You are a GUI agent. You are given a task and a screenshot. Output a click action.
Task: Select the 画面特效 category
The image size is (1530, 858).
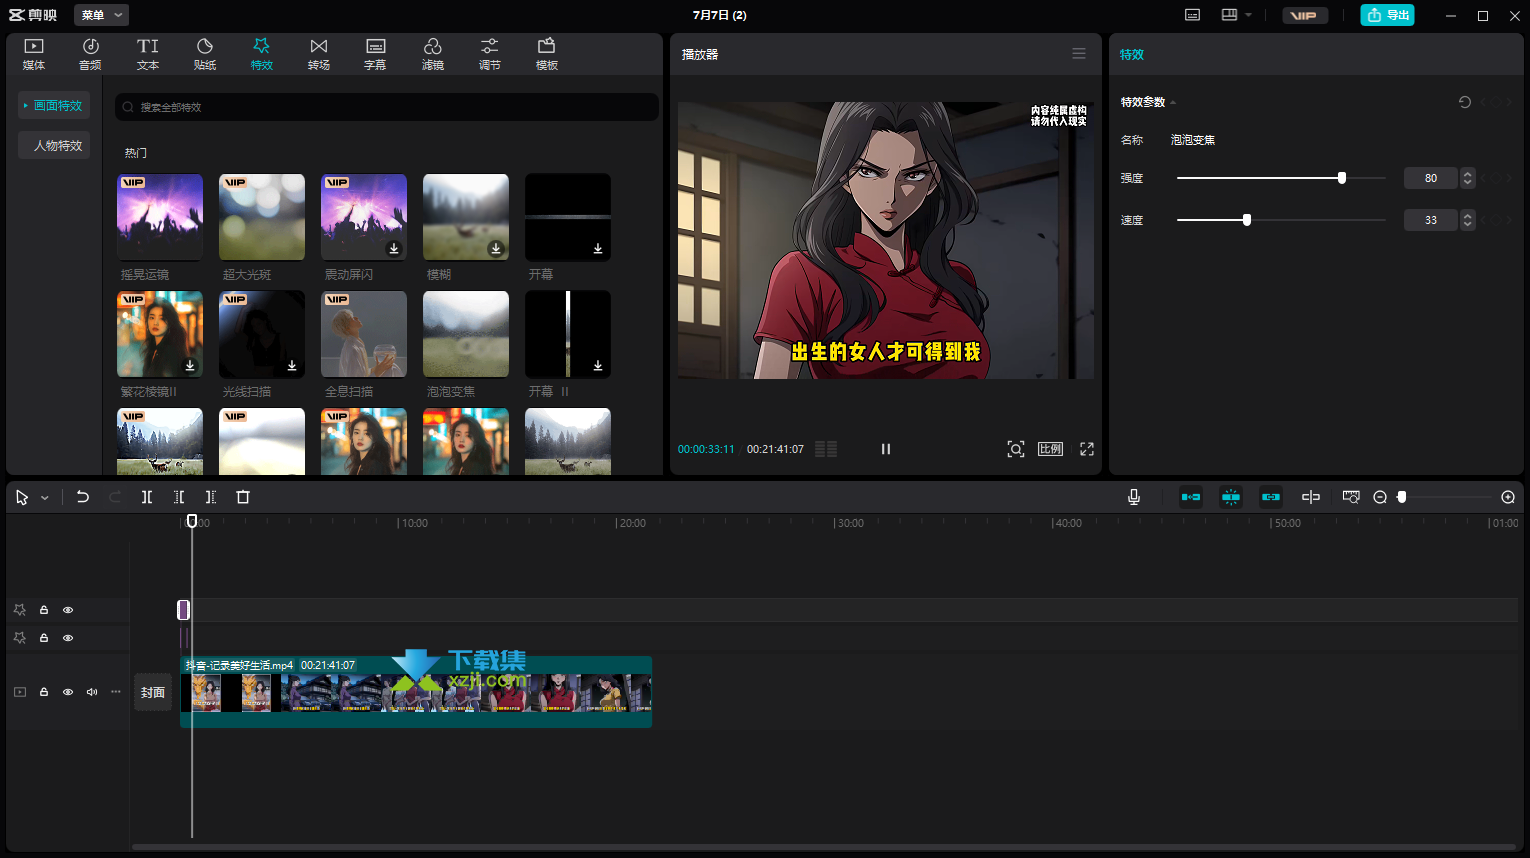pos(54,105)
